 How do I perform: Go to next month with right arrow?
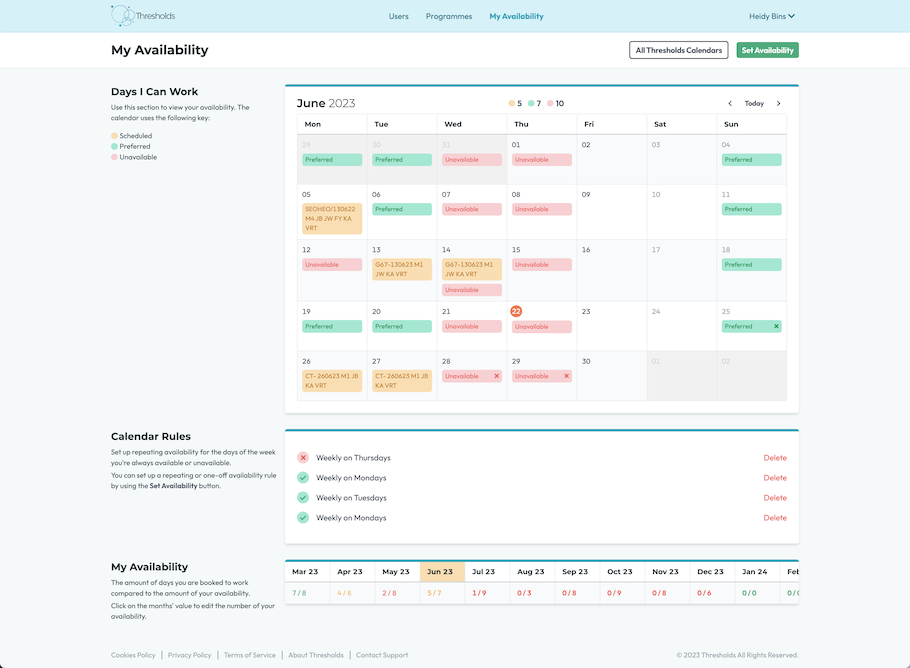click(x=779, y=103)
